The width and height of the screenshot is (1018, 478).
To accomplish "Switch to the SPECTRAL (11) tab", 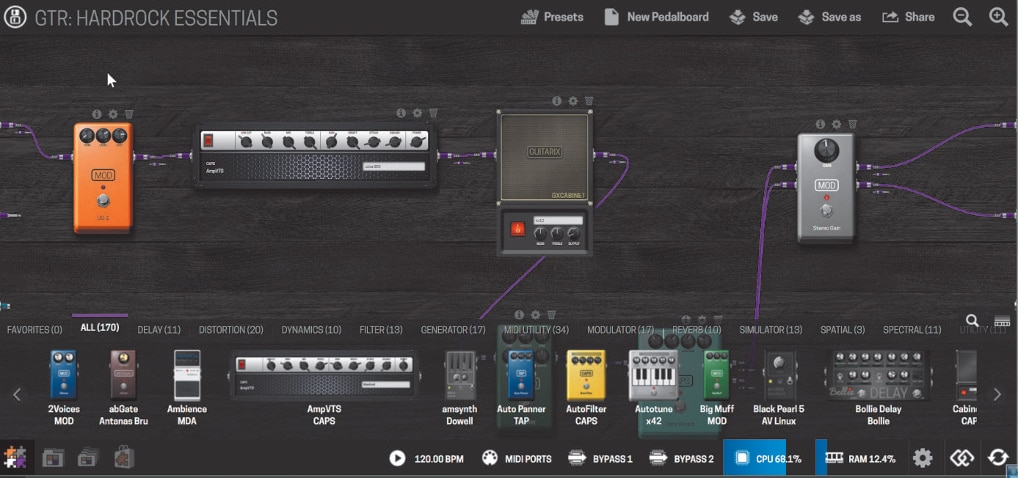I will tap(912, 330).
